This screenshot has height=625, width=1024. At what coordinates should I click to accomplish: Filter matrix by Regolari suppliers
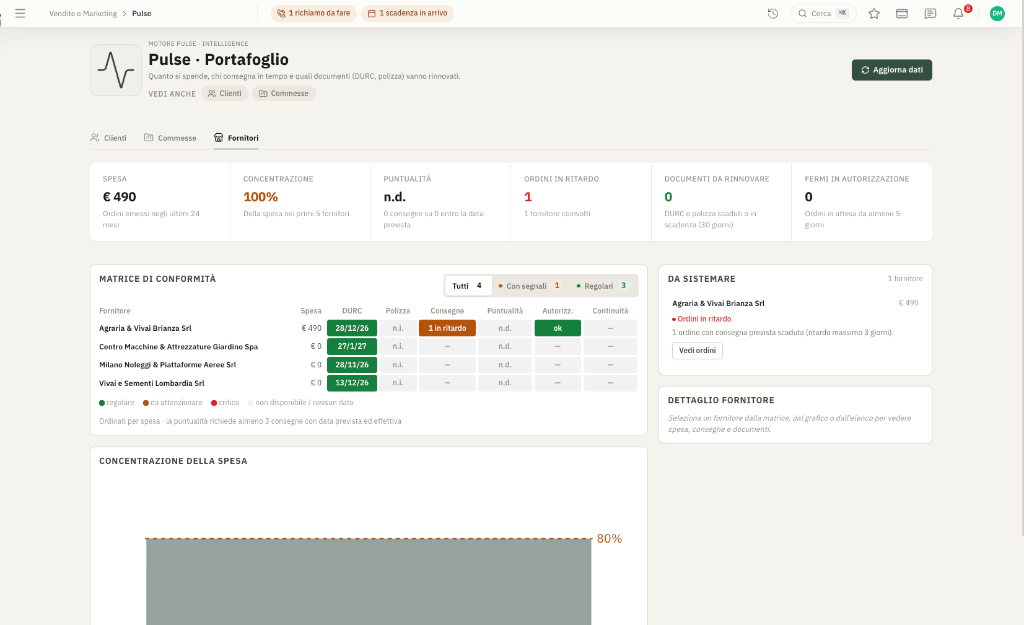pos(601,285)
